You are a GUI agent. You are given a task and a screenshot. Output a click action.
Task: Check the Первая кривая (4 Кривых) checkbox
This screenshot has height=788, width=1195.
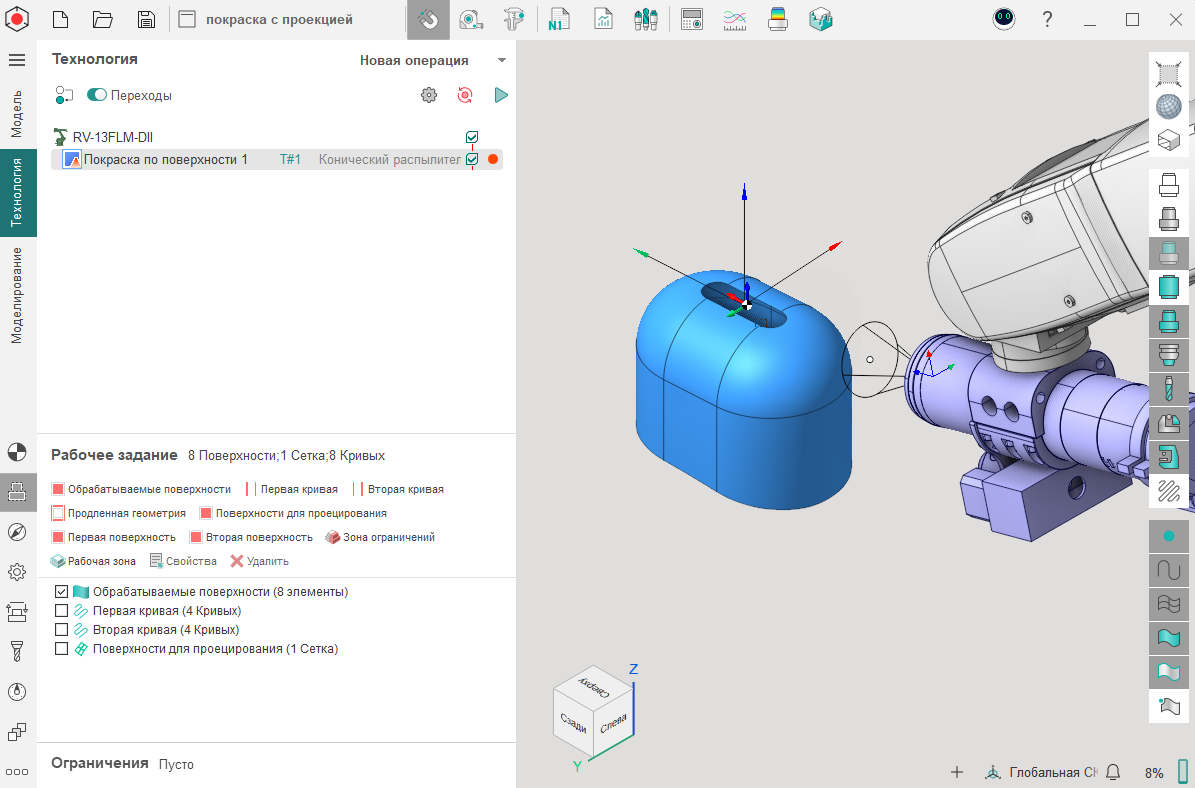62,611
